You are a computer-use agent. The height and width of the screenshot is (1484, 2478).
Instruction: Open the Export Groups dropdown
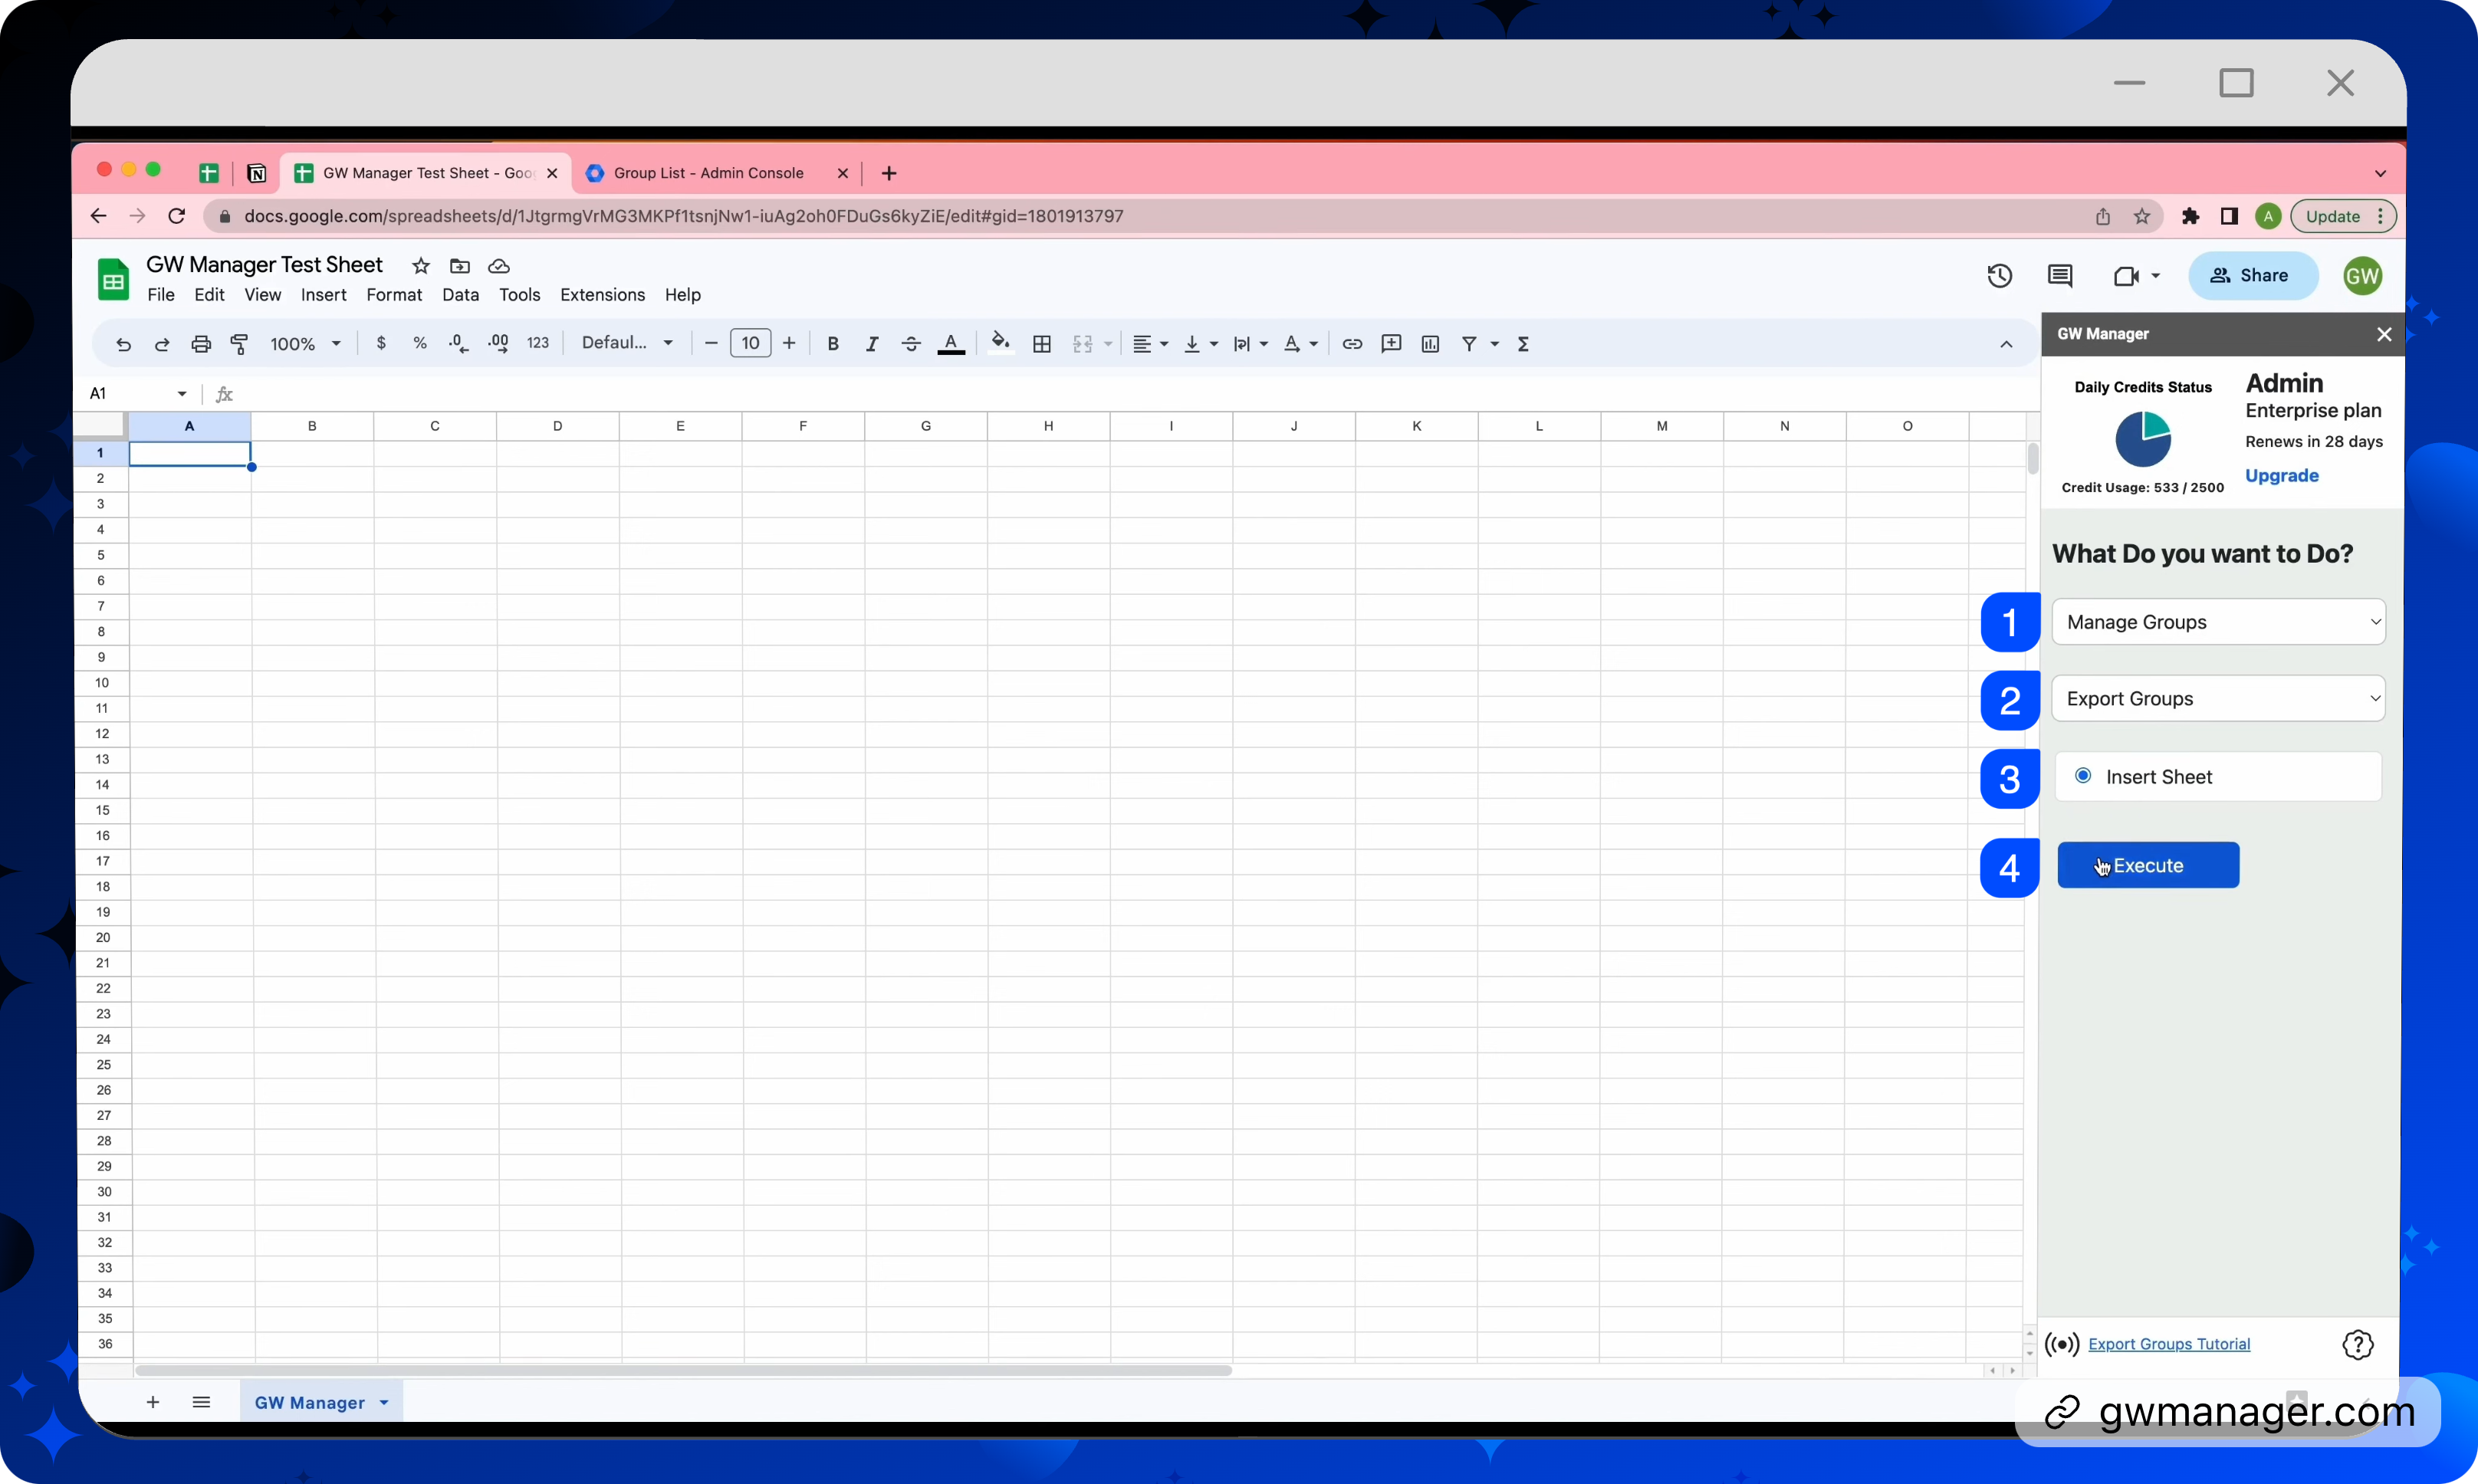click(2219, 698)
